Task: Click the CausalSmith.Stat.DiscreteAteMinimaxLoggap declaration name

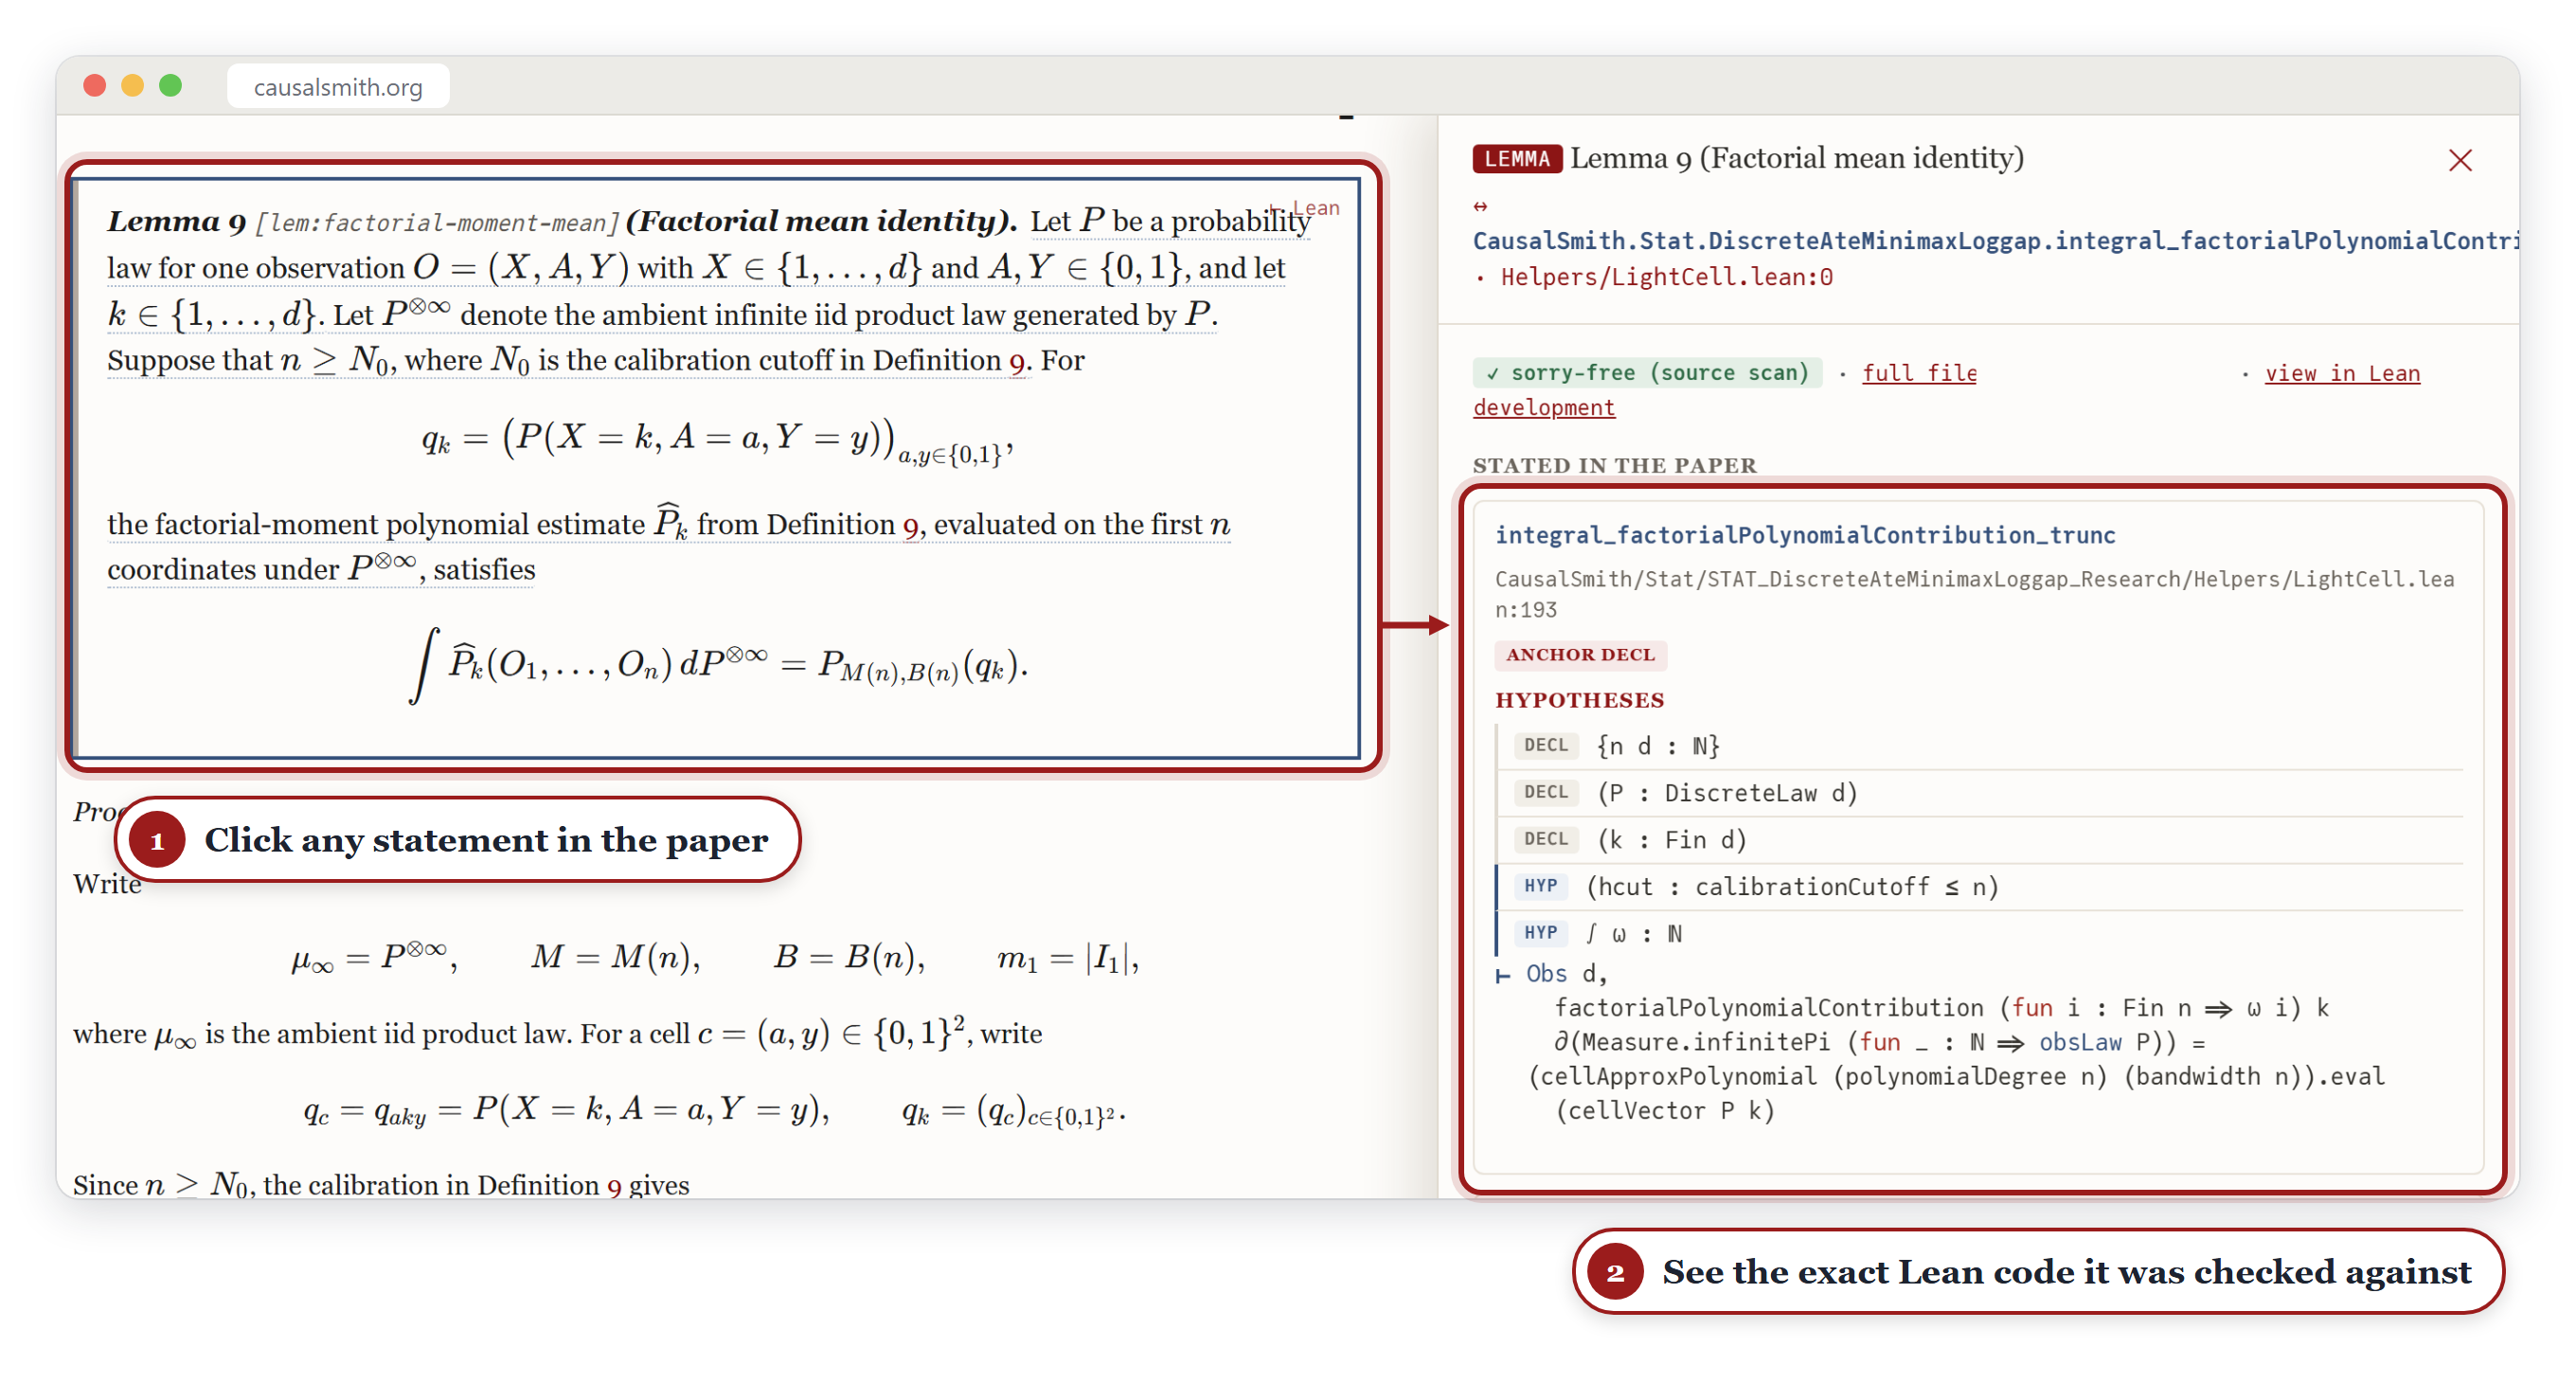Action: click(x=1995, y=241)
